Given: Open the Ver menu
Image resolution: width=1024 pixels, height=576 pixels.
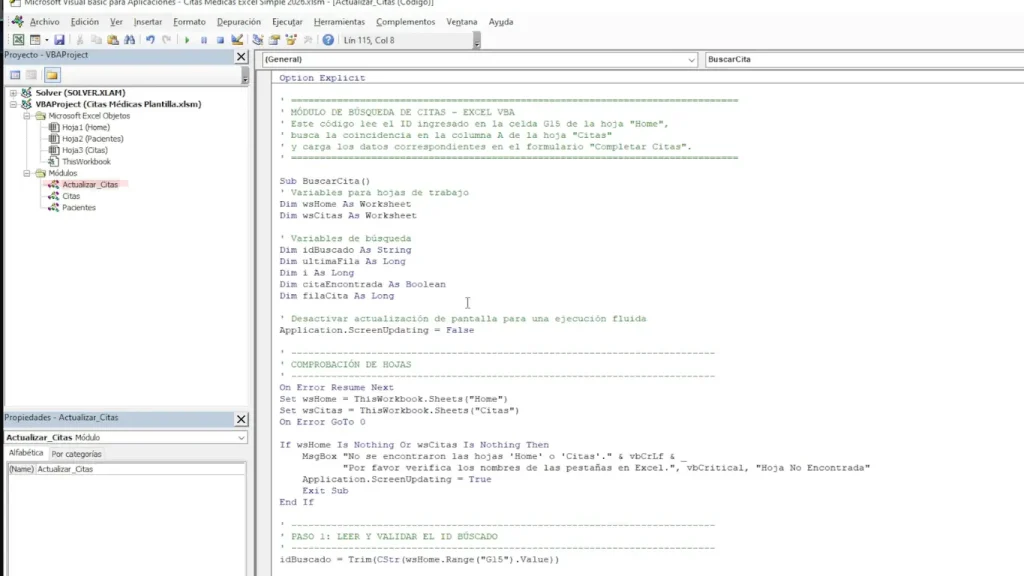Looking at the screenshot, I should click(x=116, y=22).
